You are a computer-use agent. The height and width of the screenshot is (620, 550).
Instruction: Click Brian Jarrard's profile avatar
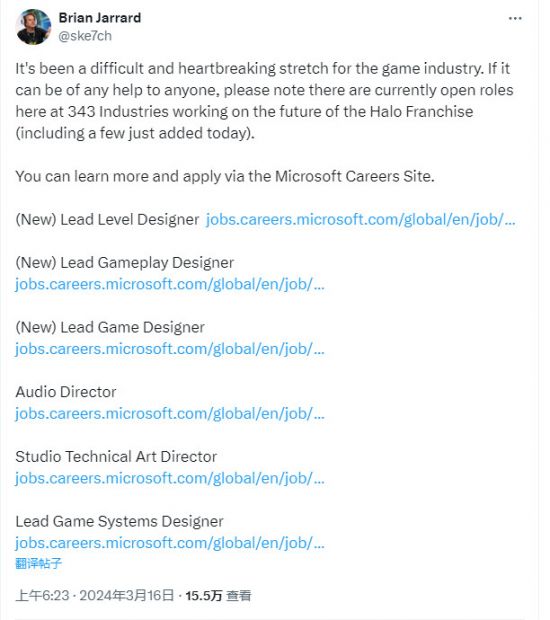[33, 27]
